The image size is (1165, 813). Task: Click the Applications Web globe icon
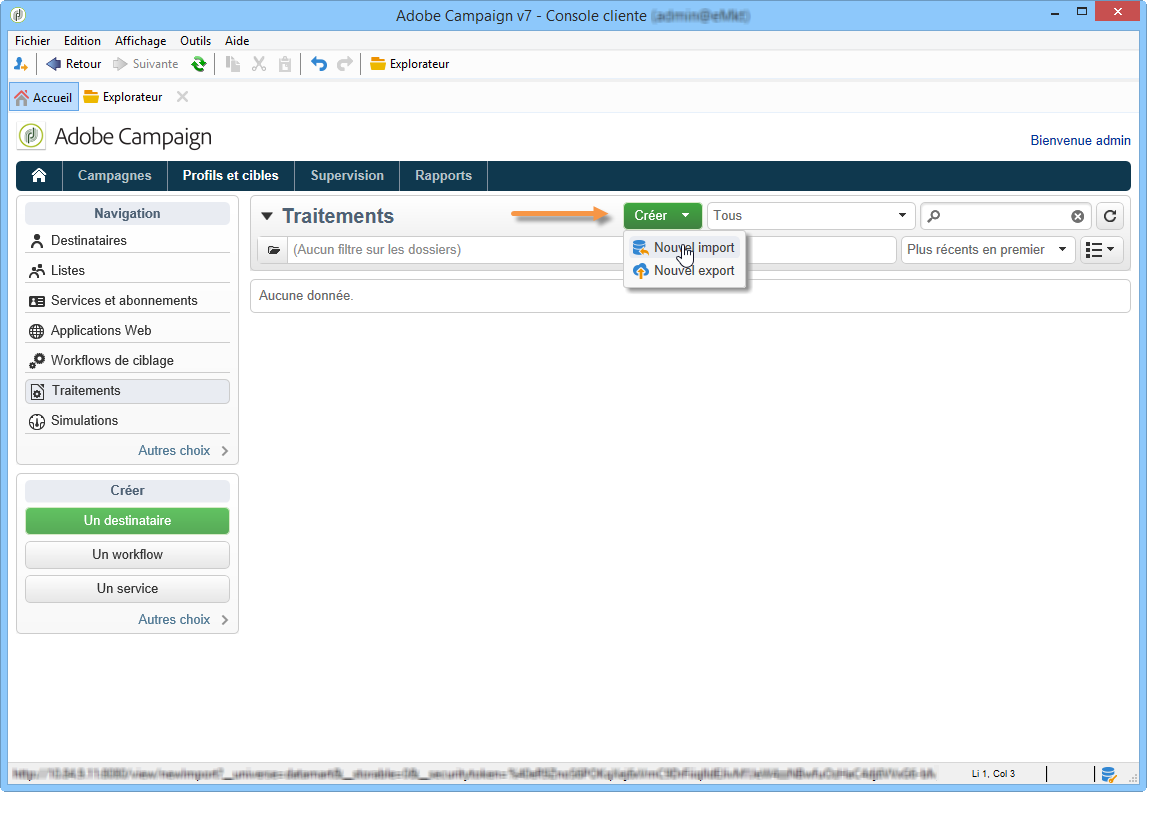click(x=36, y=331)
